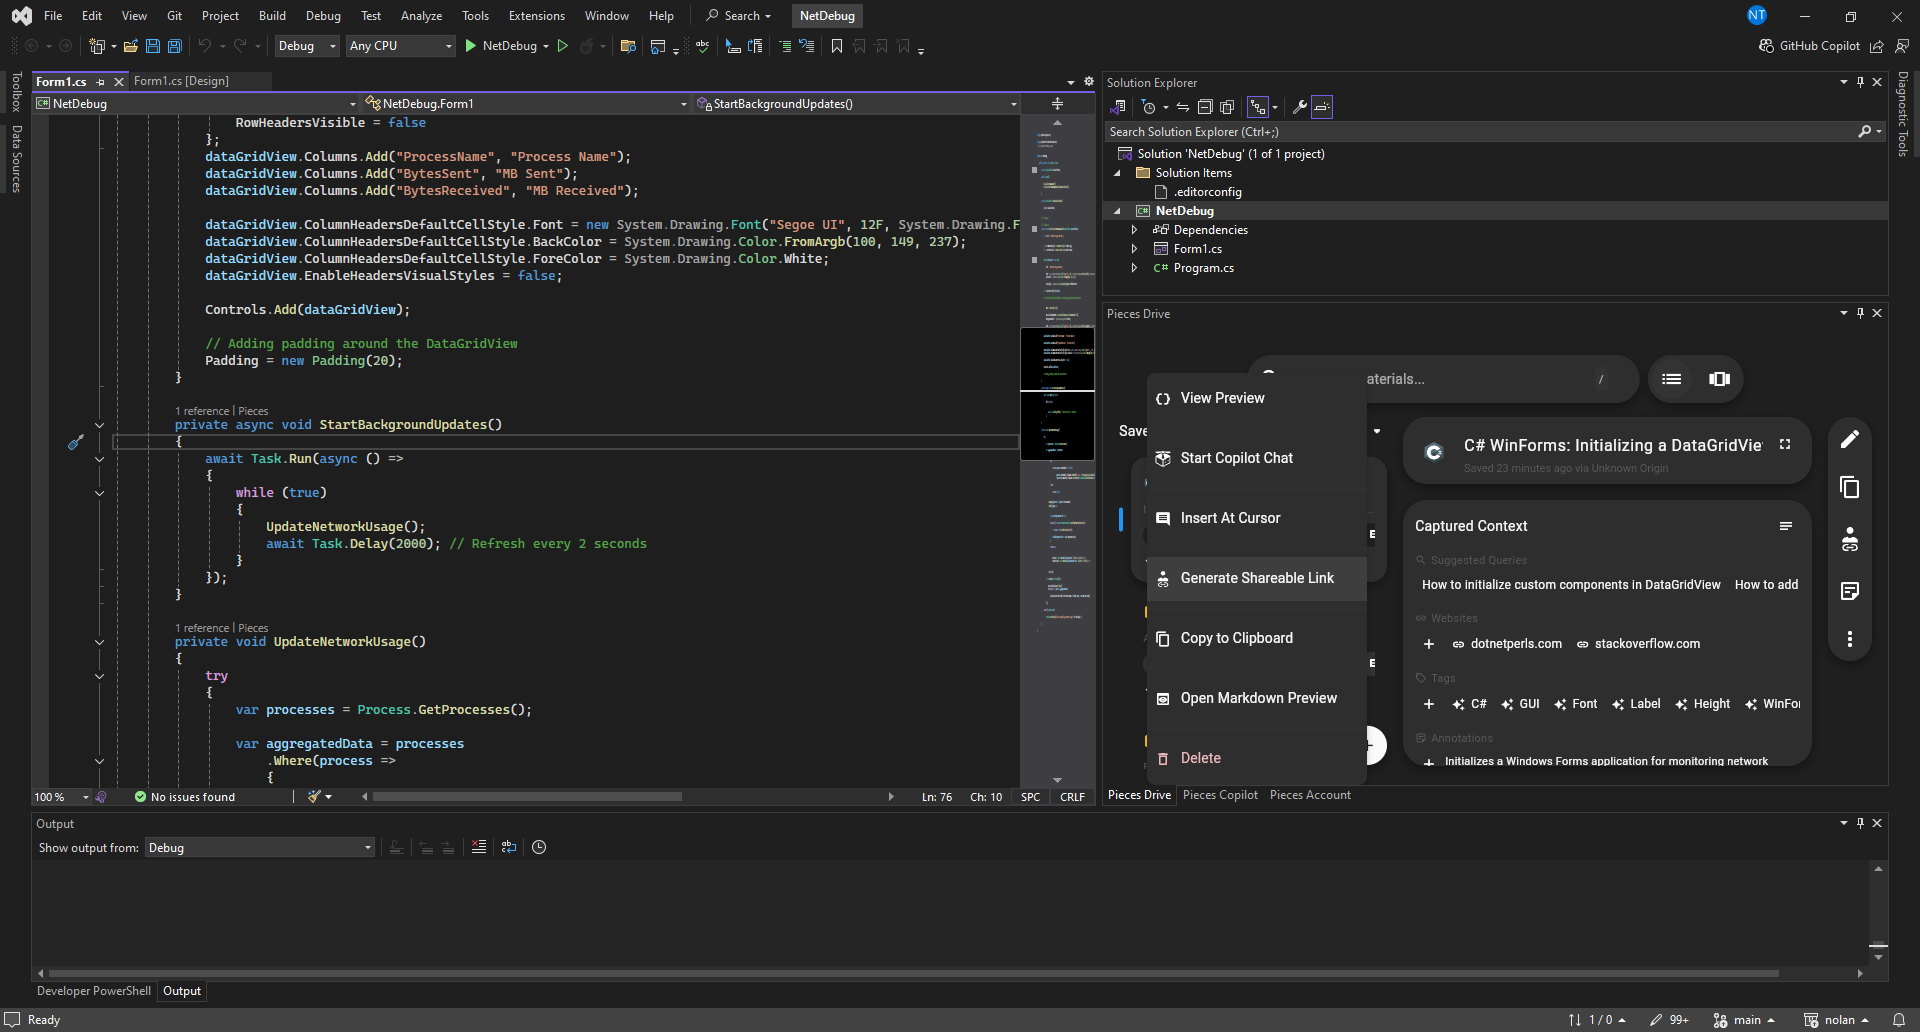1920x1032 pixels.
Task: Click the Output panel horizontal scrollbar
Action: point(913,973)
